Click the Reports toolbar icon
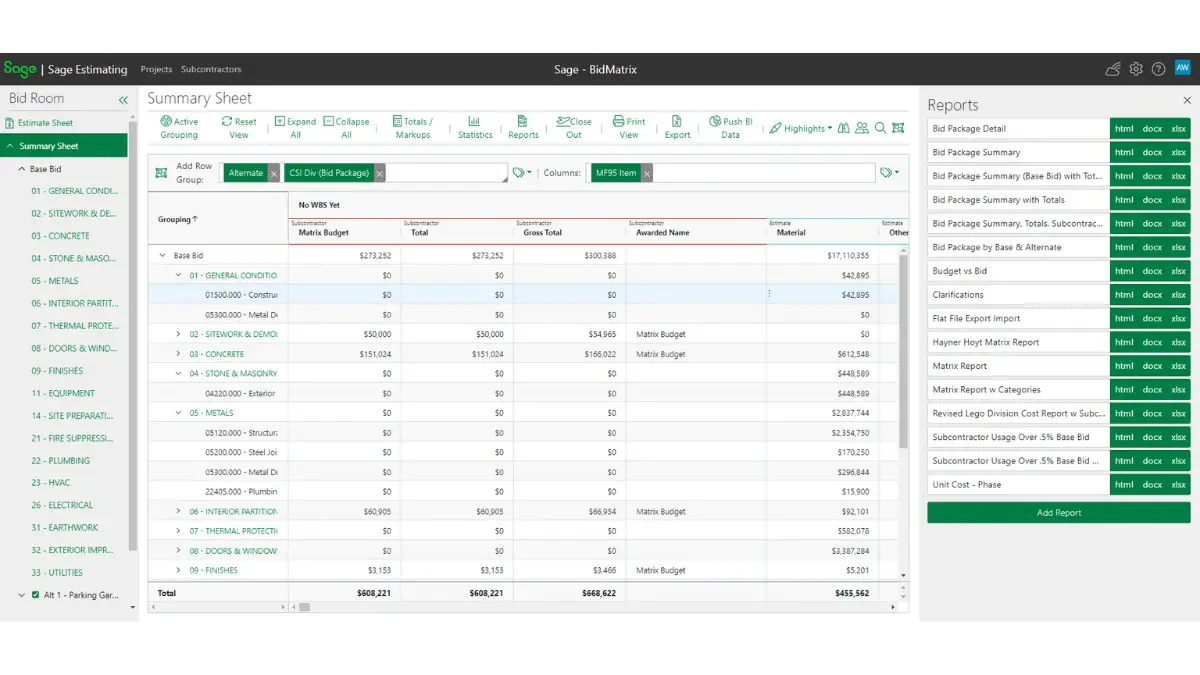This screenshot has height=675, width=1200. pyautogui.click(x=522, y=121)
